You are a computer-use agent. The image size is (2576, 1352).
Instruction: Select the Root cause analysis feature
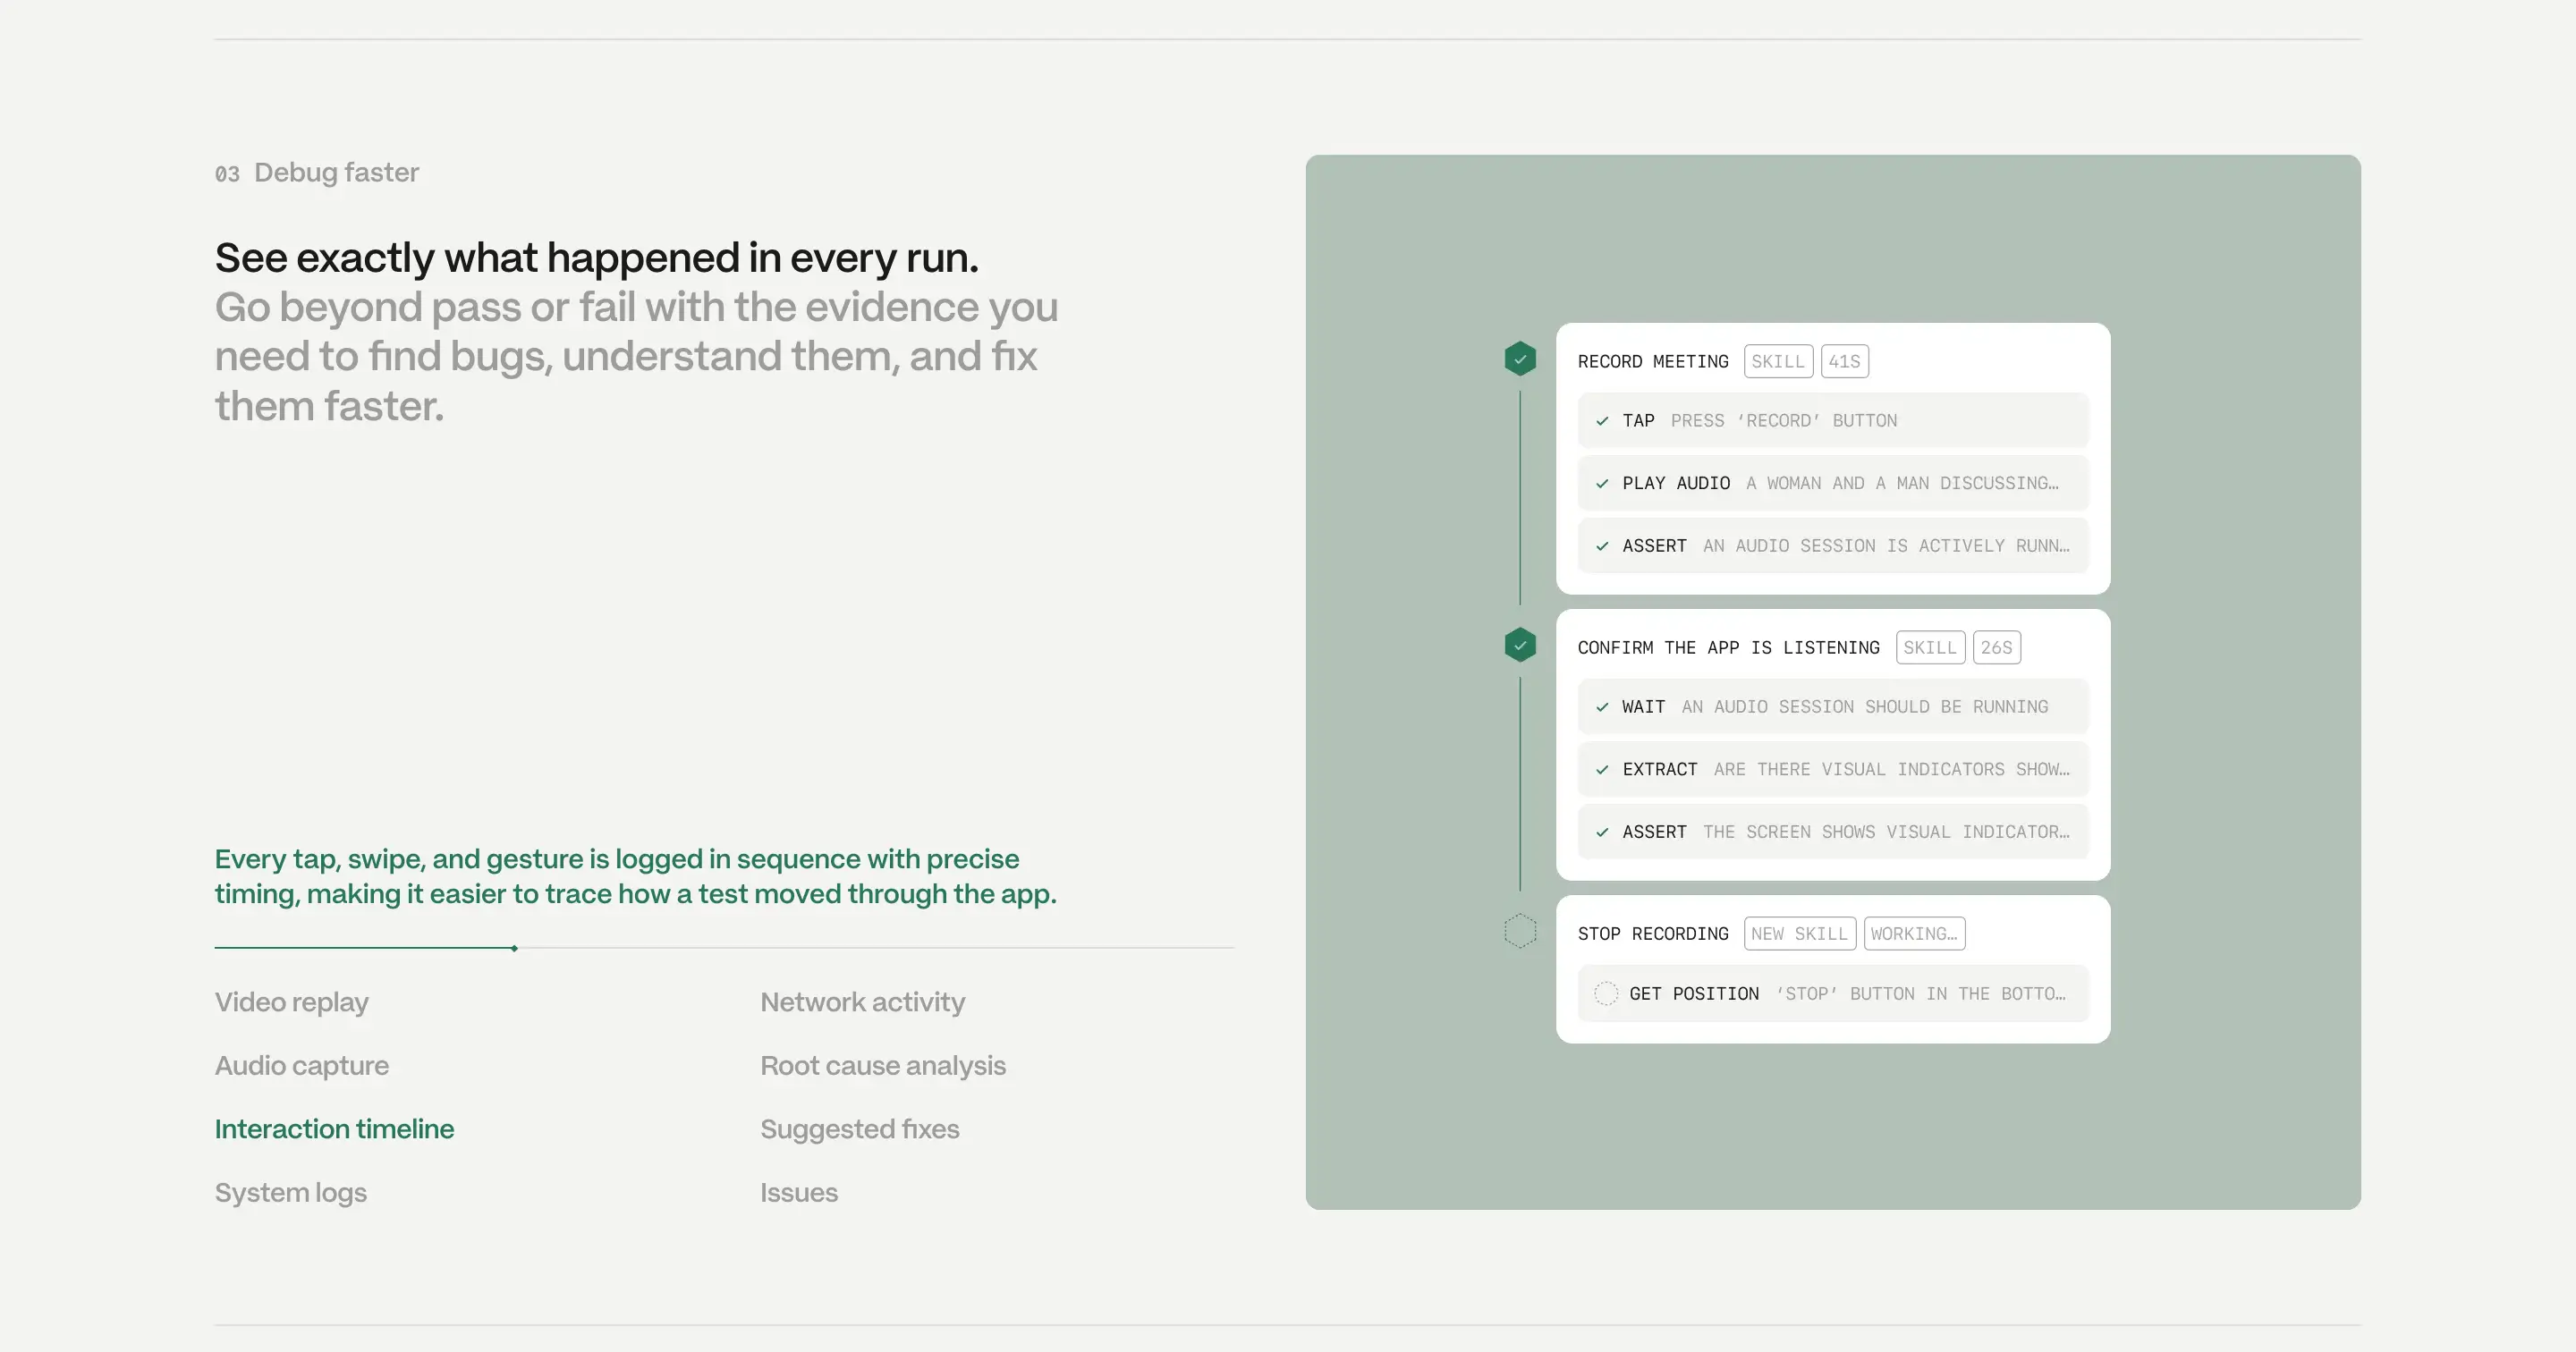coord(883,1065)
